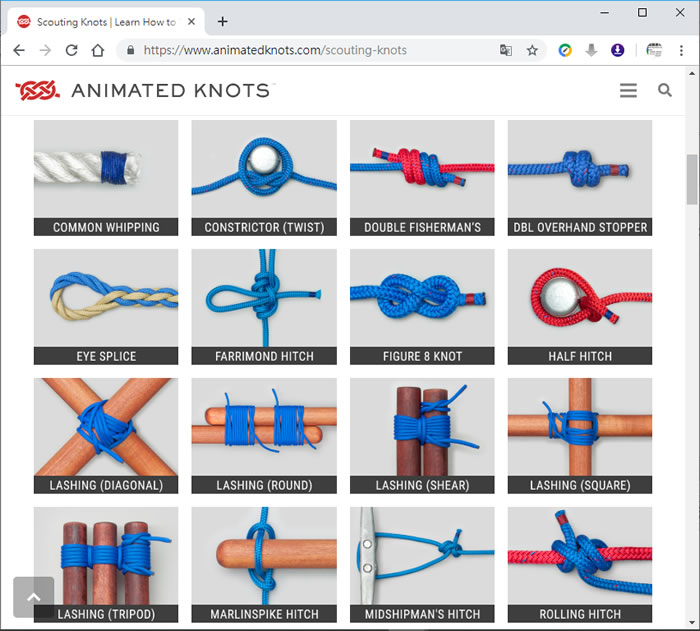Click the Animated Knots logo
This screenshot has width=700, height=631.
pos(142,91)
